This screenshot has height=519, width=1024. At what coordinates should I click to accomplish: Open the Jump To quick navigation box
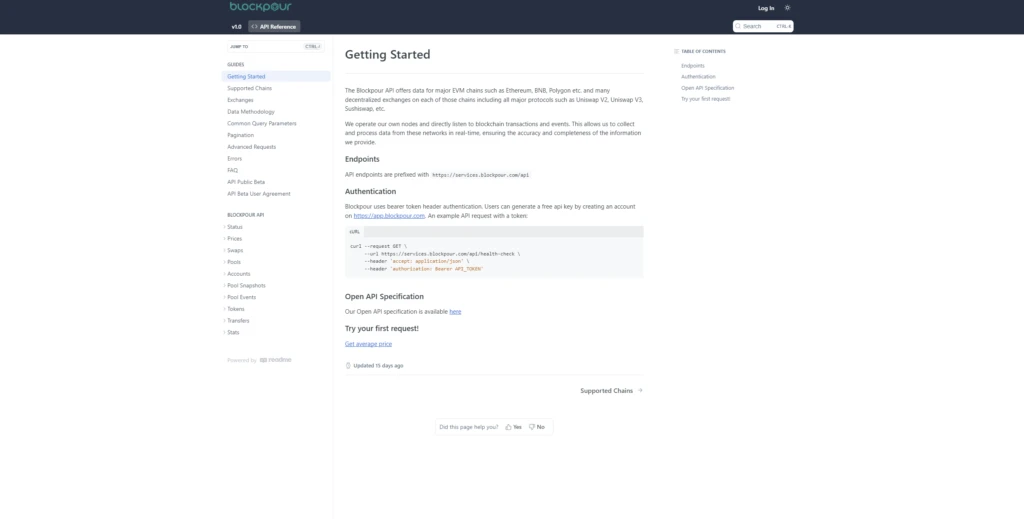click(275, 46)
